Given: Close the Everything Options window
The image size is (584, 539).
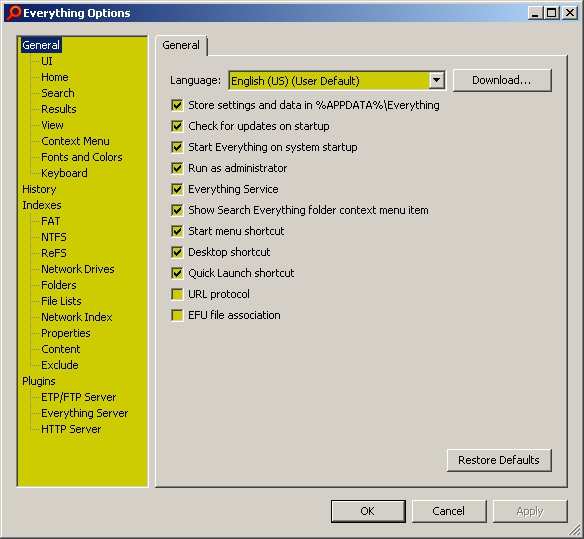Looking at the screenshot, I should [570, 13].
